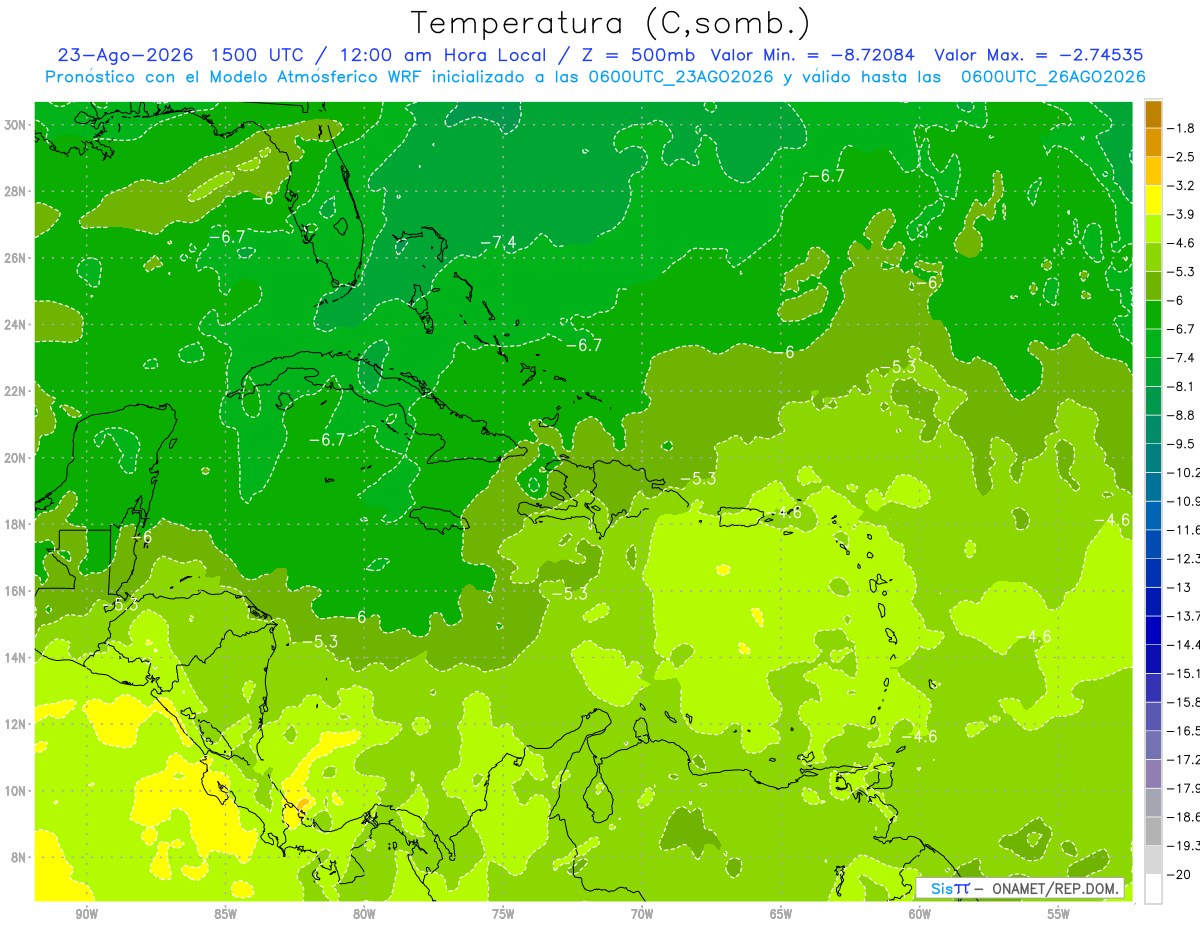Click the 85W longitude axis label

225,914
